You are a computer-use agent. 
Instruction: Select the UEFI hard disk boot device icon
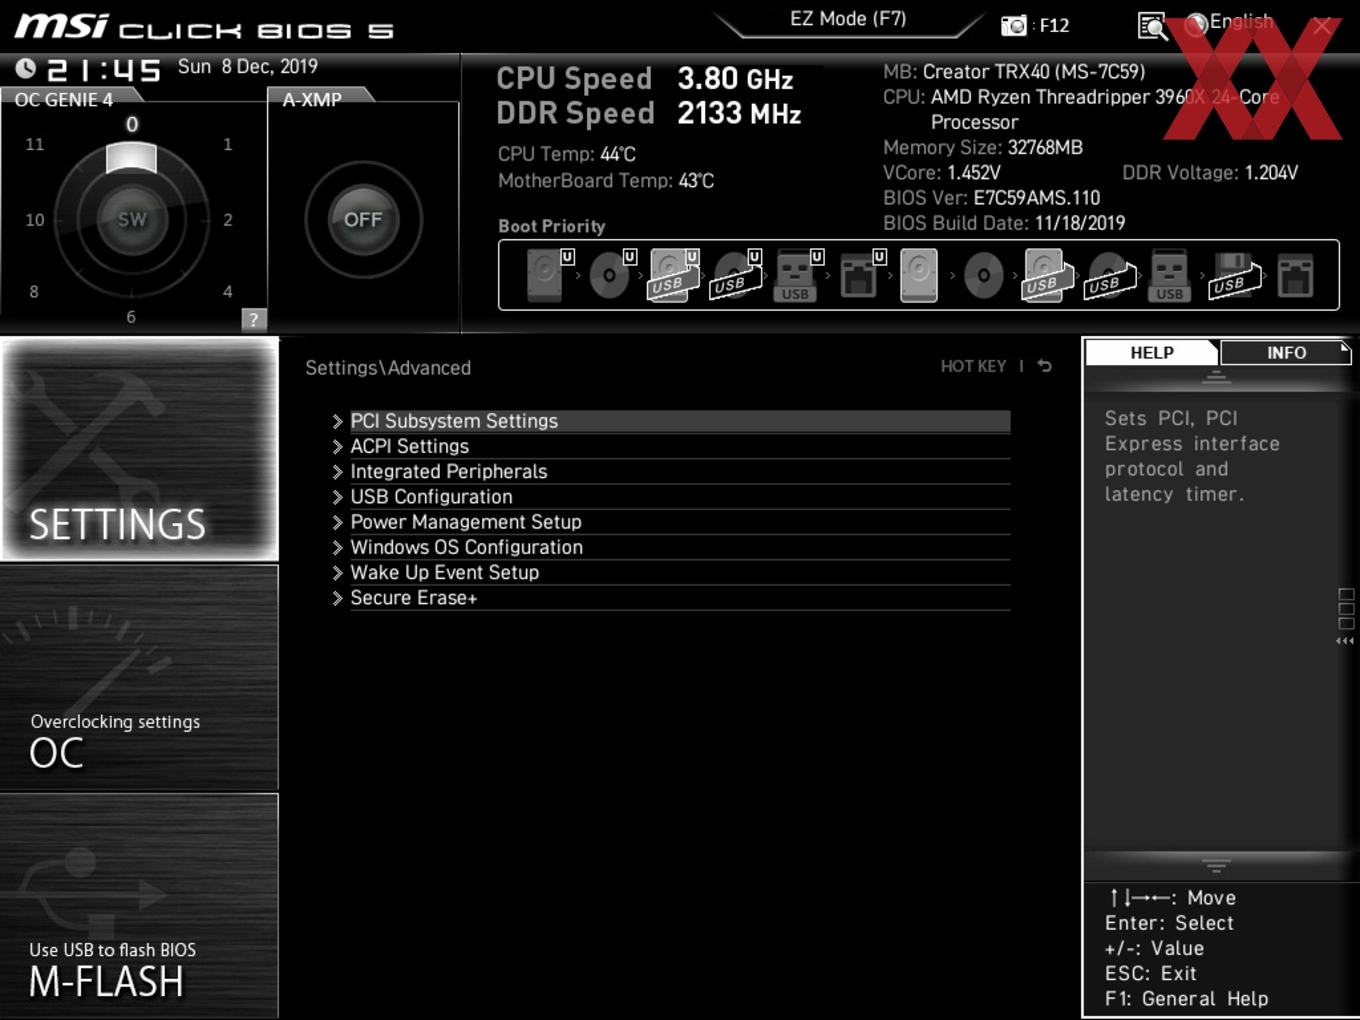[x=546, y=275]
